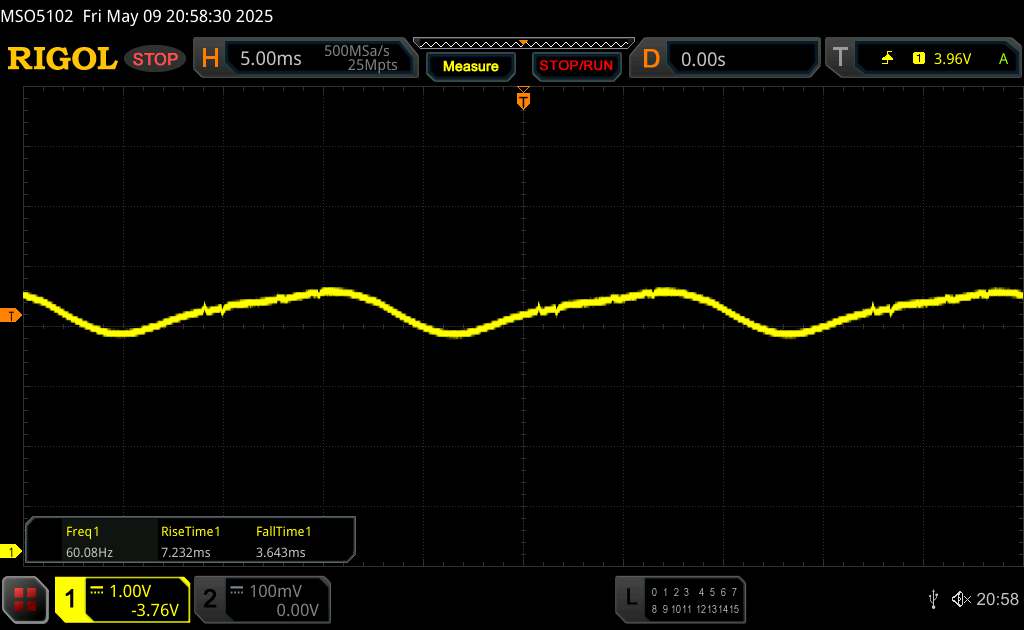This screenshot has height=630, width=1024.
Task: Open the red grid function menu icon
Action: point(27,599)
